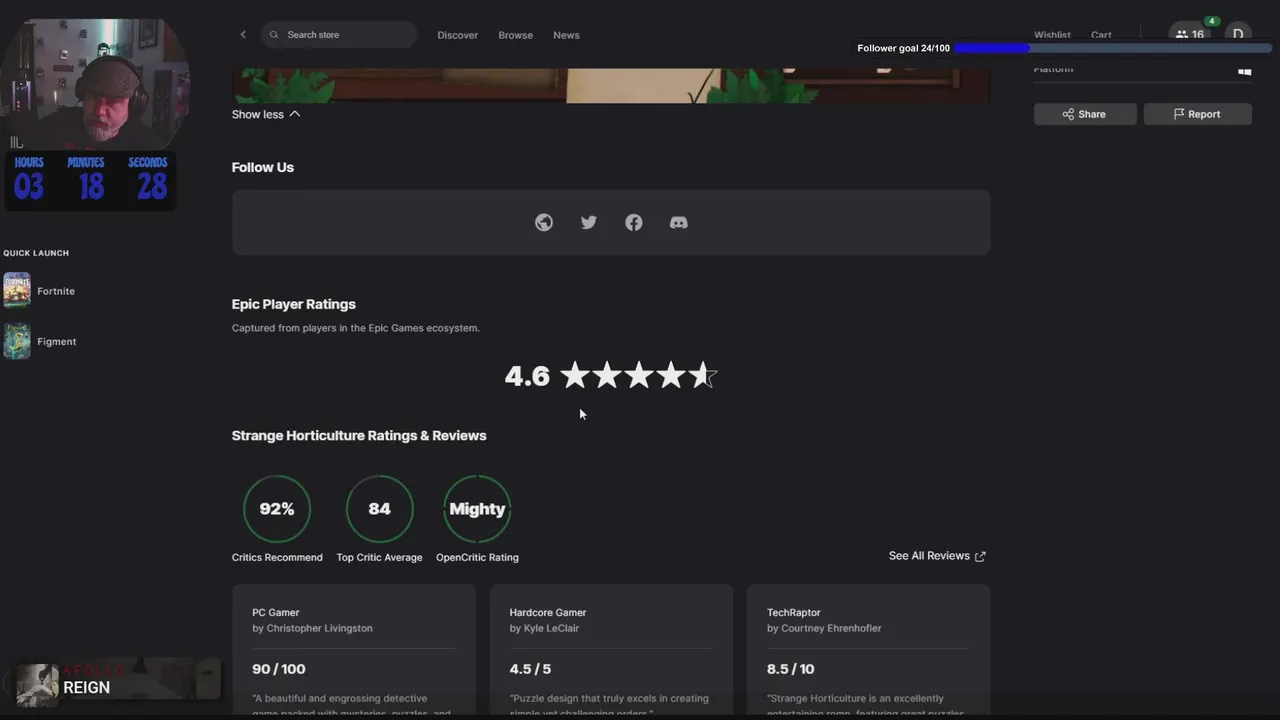1280x720 pixels.
Task: Click the 84 Top Critic Average circle
Action: pyautogui.click(x=379, y=509)
